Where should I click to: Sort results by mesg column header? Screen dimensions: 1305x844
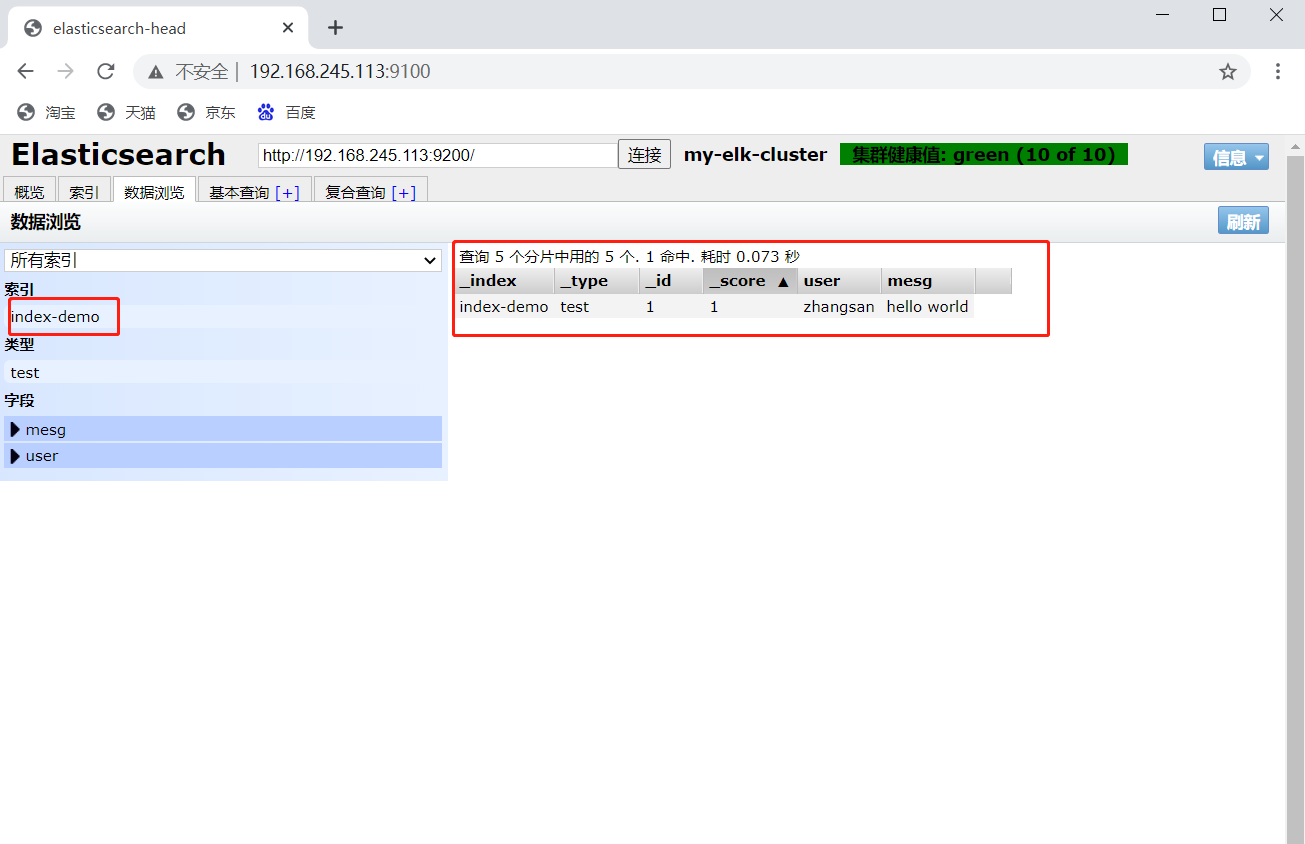coord(928,281)
